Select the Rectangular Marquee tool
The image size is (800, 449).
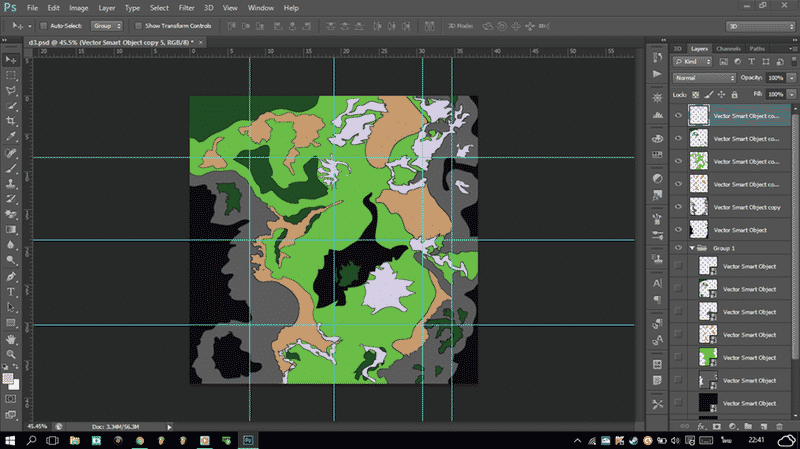11,73
